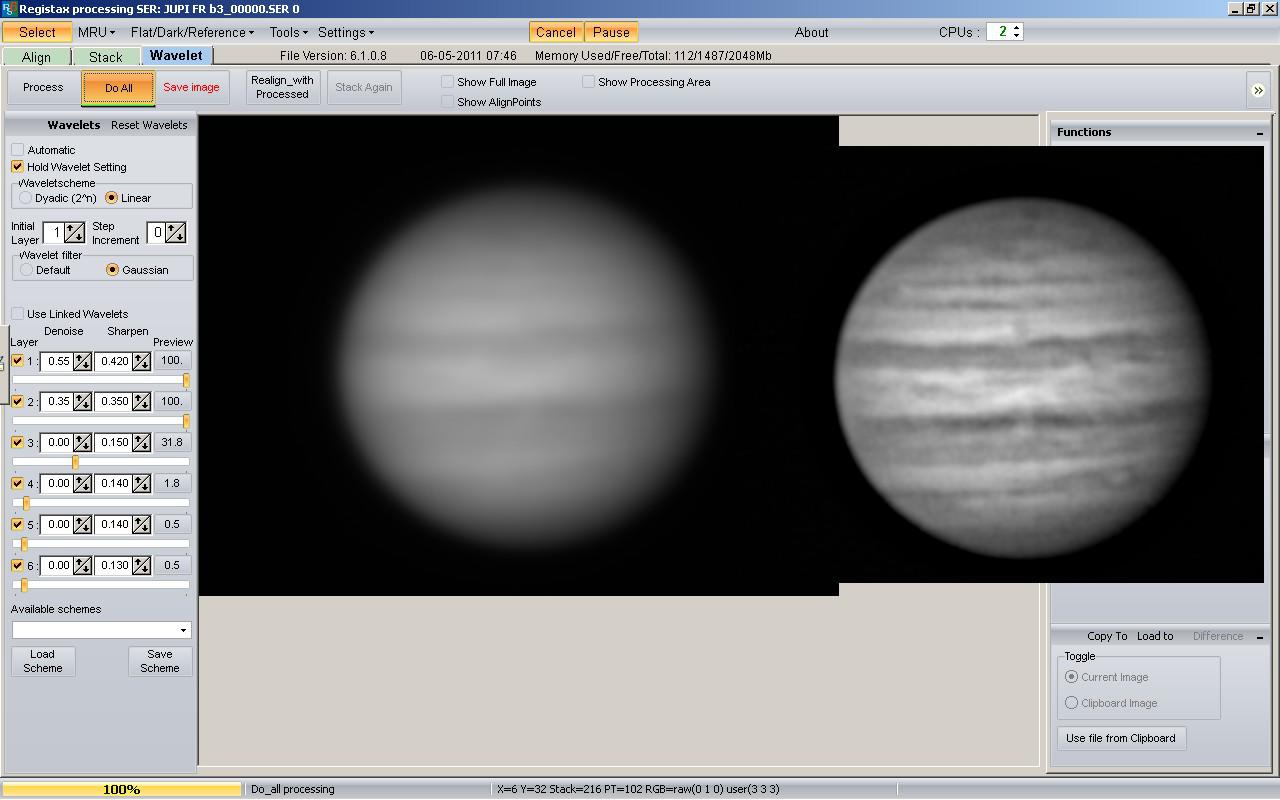Toggle the wavelet layer 3 checkbox
Image resolution: width=1280 pixels, height=800 pixels.
[x=17, y=442]
